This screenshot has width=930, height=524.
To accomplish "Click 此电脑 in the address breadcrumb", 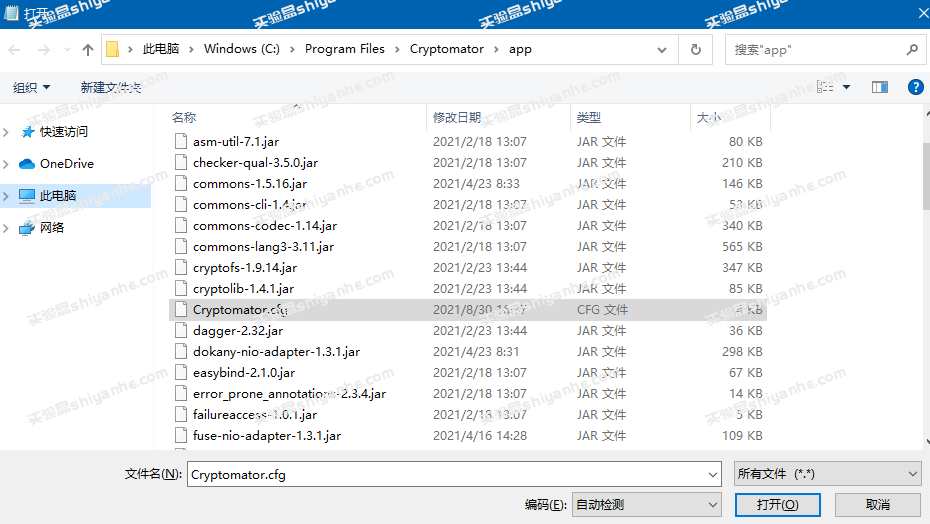I will point(161,49).
